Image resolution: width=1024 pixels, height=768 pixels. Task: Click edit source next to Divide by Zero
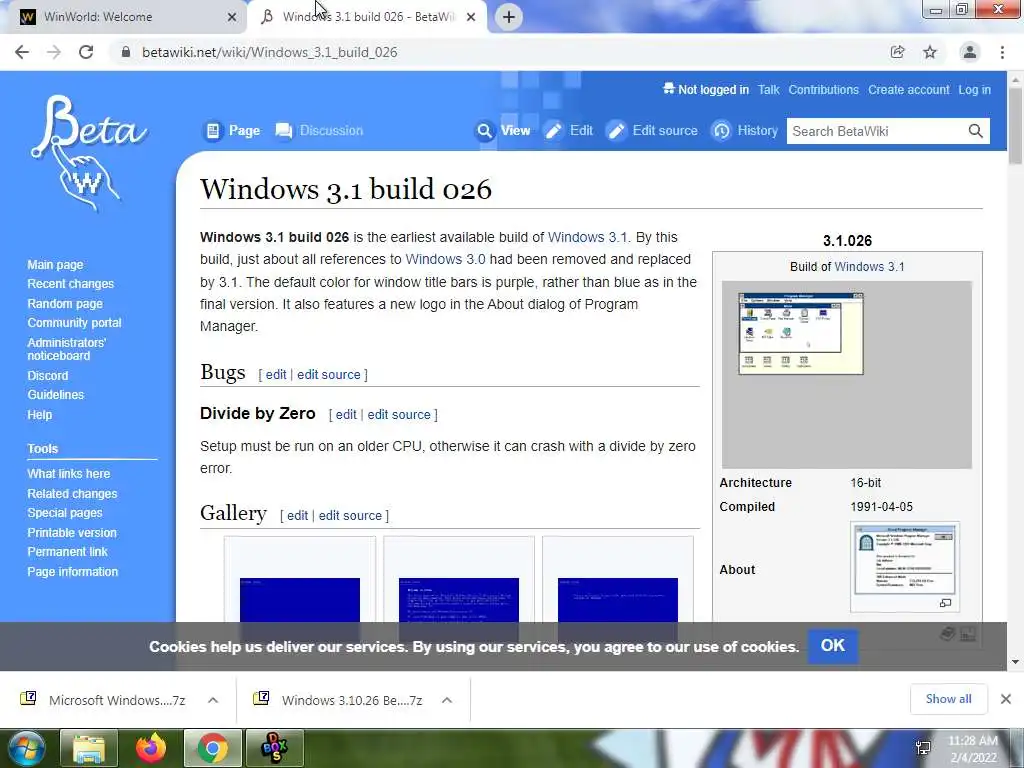click(x=399, y=414)
